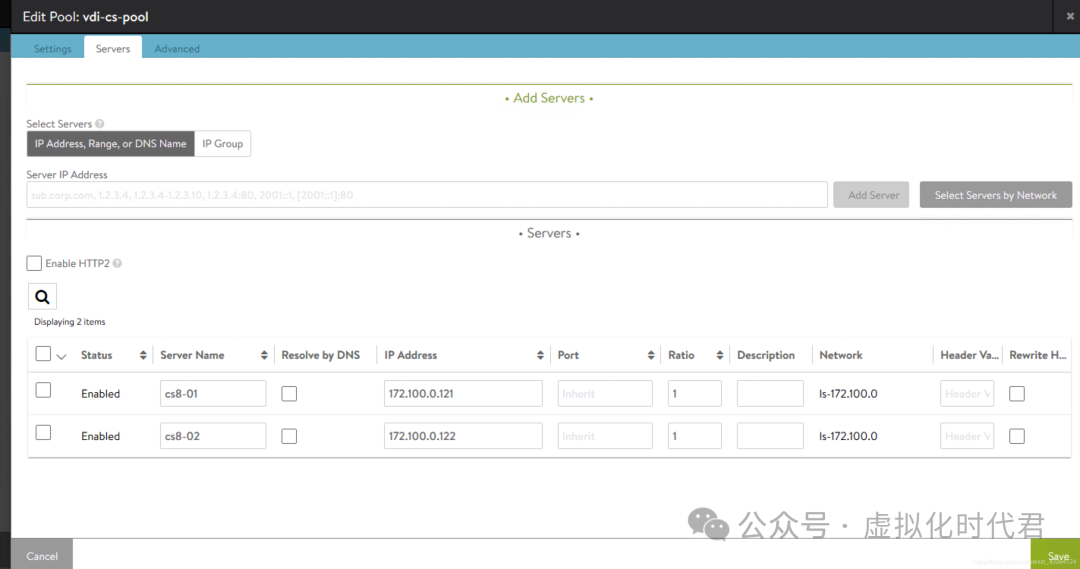The height and width of the screenshot is (569, 1080).
Task: Click 'Displaying 2 items' text
Action: tap(70, 322)
